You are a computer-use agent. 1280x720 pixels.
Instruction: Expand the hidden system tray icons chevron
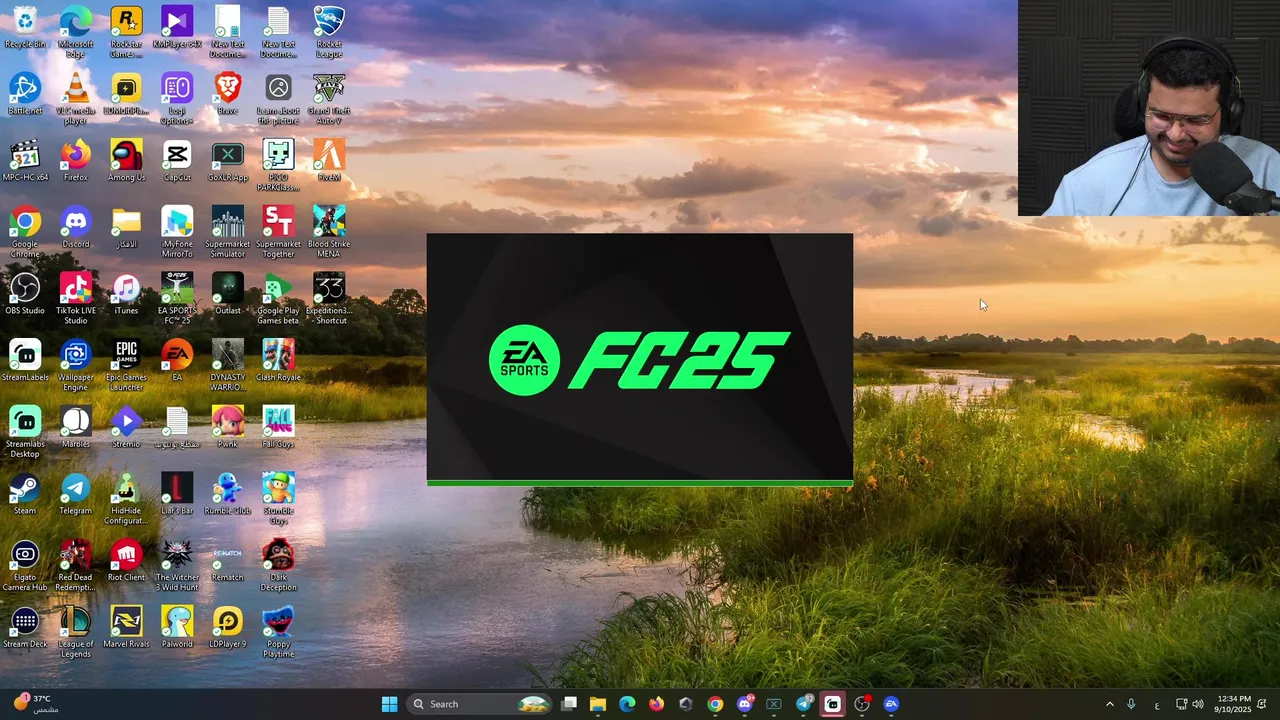(1109, 704)
